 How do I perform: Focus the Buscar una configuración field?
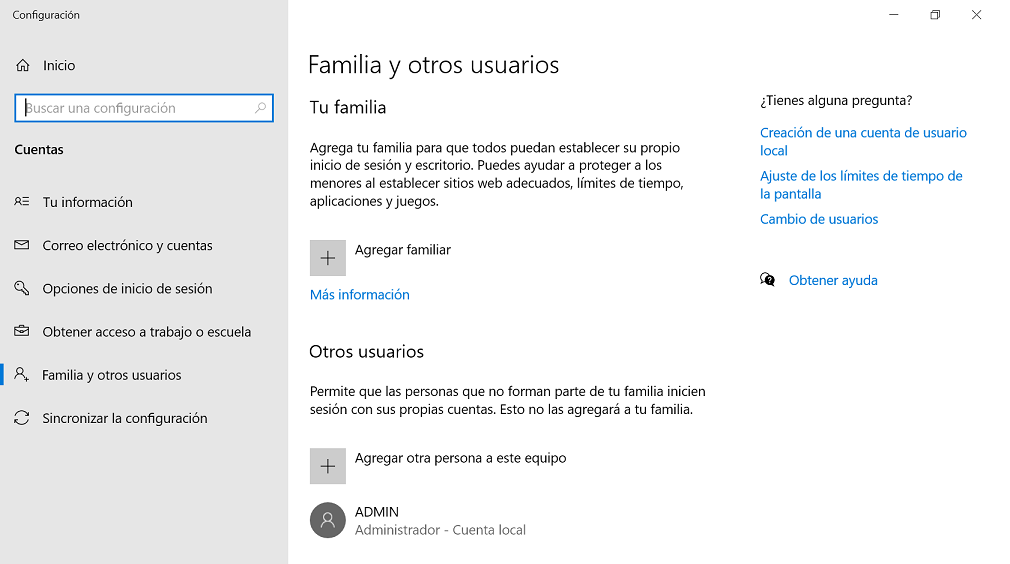[x=144, y=108]
